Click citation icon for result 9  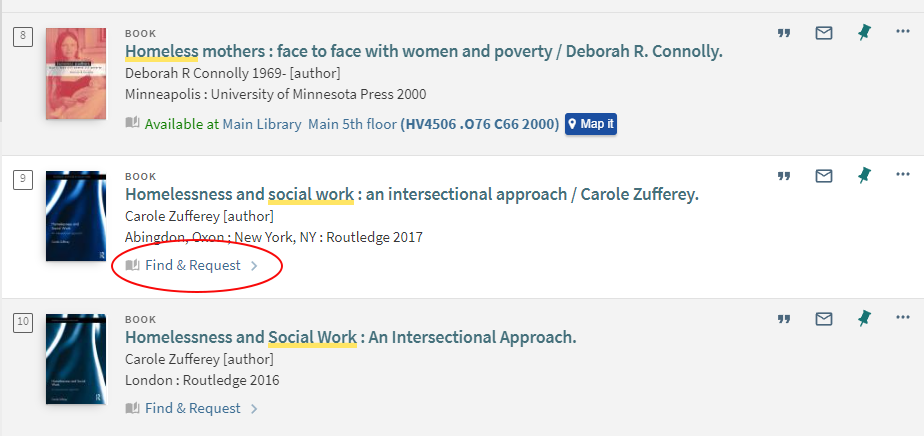pos(784,176)
